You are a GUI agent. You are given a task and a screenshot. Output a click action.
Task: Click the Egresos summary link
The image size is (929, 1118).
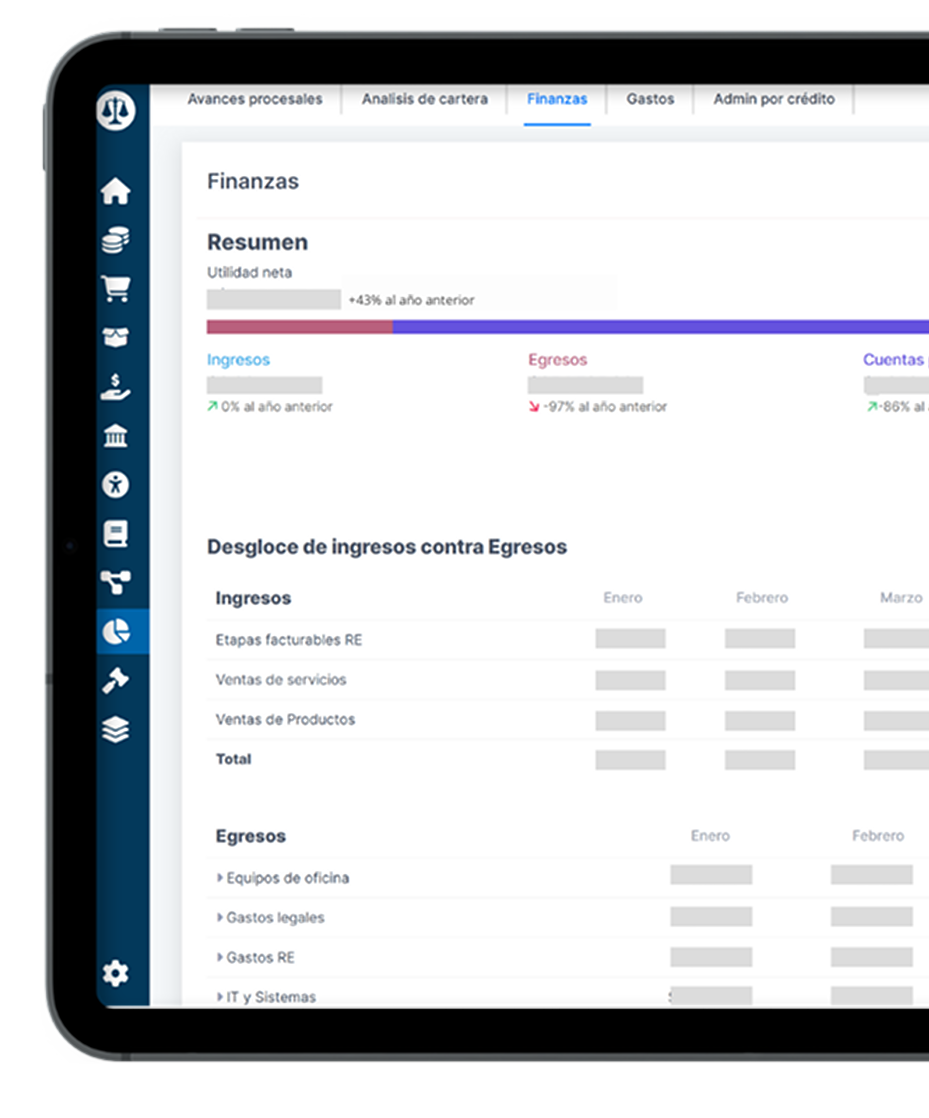(558, 360)
